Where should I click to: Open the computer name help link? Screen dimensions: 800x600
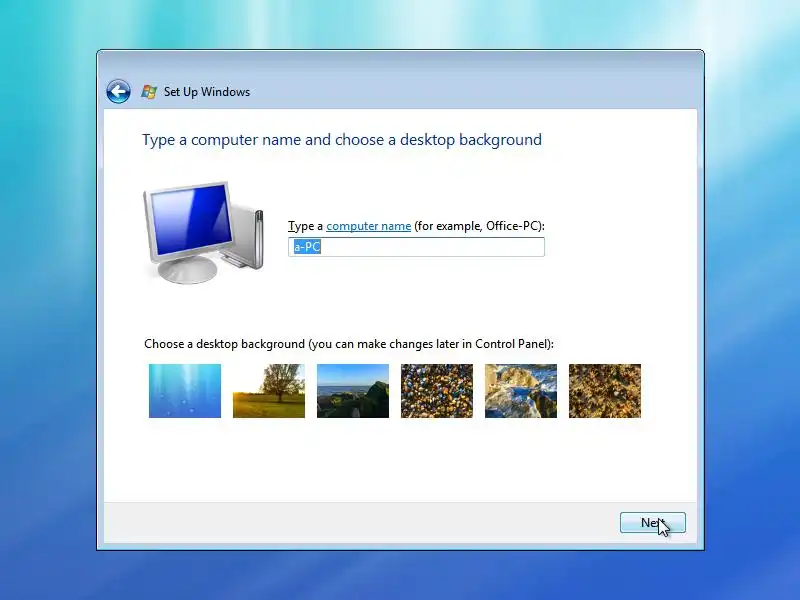368,226
